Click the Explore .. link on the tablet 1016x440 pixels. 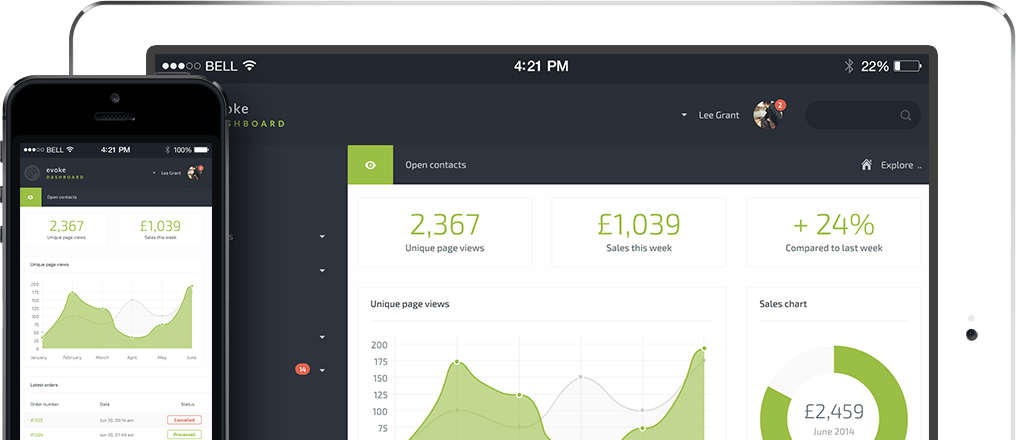click(901, 165)
